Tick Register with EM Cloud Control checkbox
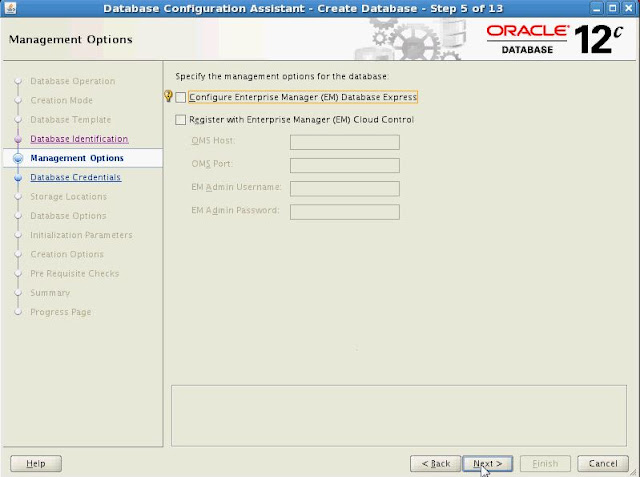The height and width of the screenshot is (477, 640). 180,120
